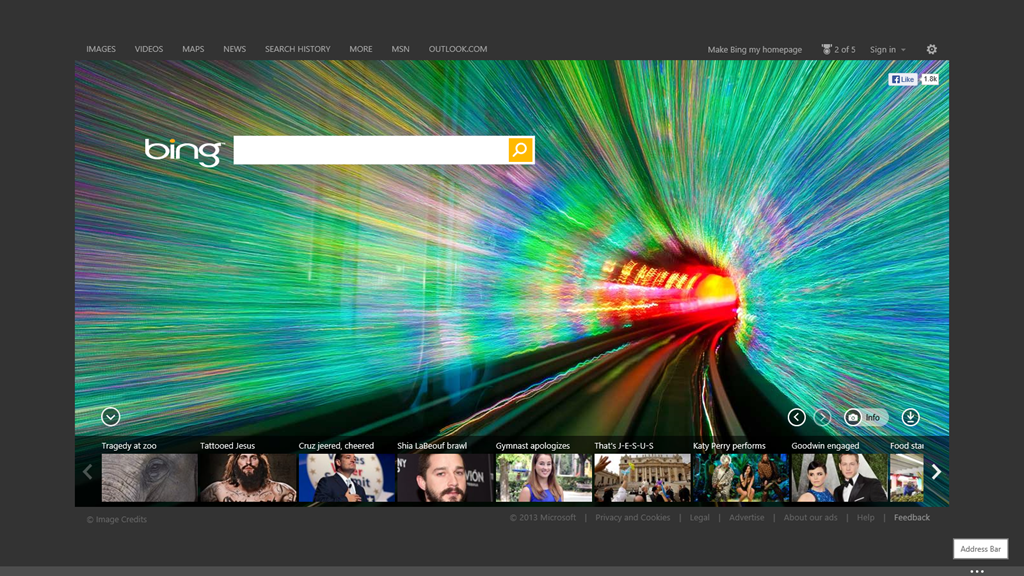The image size is (1024, 576).
Task: Click the Facebook Like button
Action: point(903,79)
